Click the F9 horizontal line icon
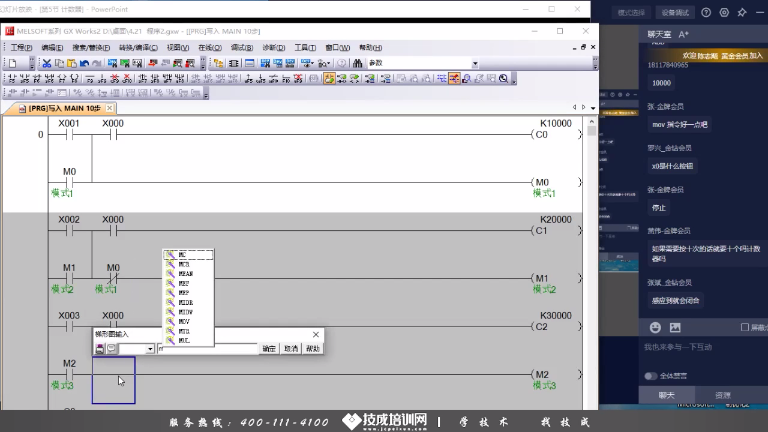768x432 pixels. 90,78
